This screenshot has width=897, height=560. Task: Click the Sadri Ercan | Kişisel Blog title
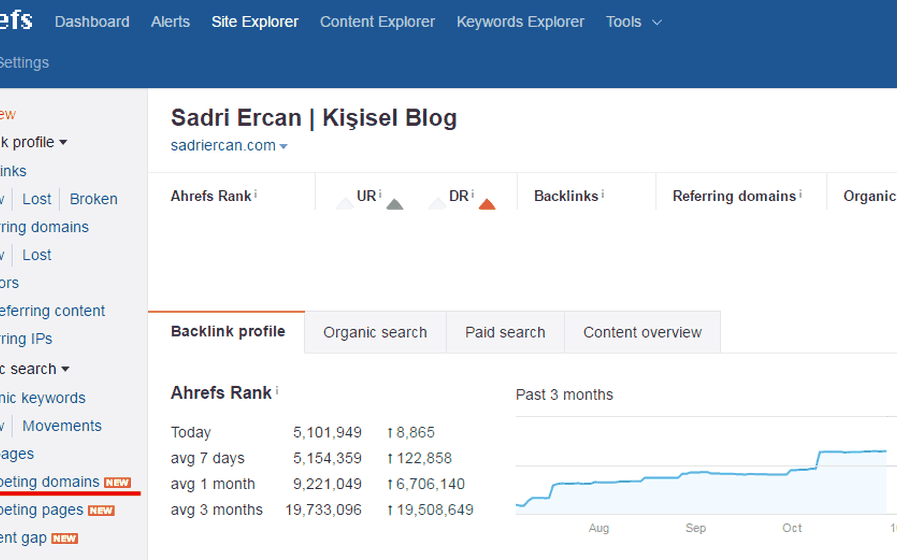[x=313, y=118]
